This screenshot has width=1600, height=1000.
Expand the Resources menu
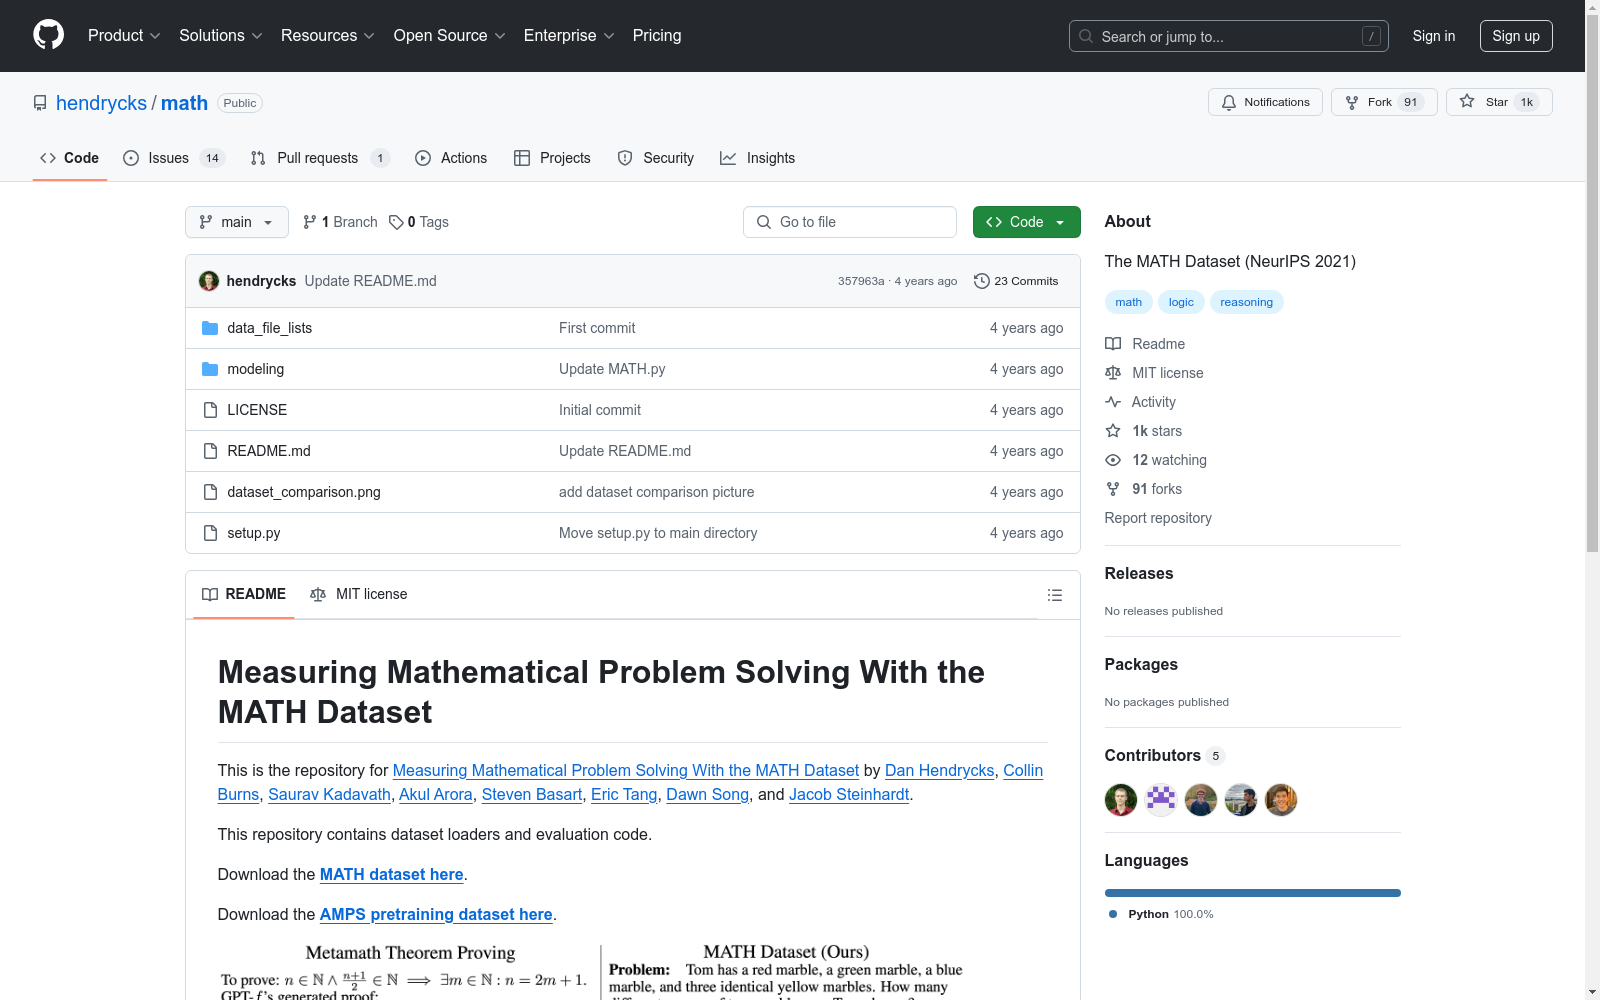(328, 35)
